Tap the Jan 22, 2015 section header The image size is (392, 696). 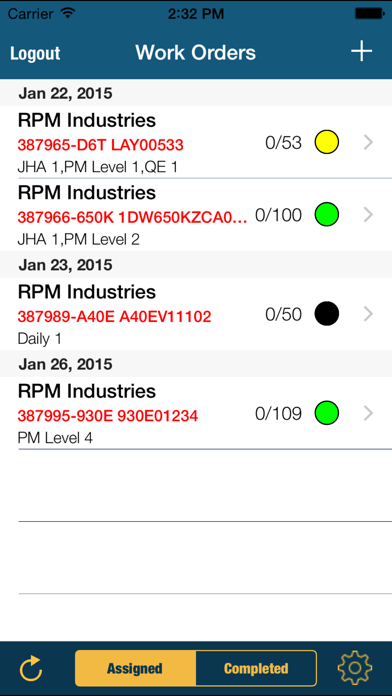tap(196, 93)
